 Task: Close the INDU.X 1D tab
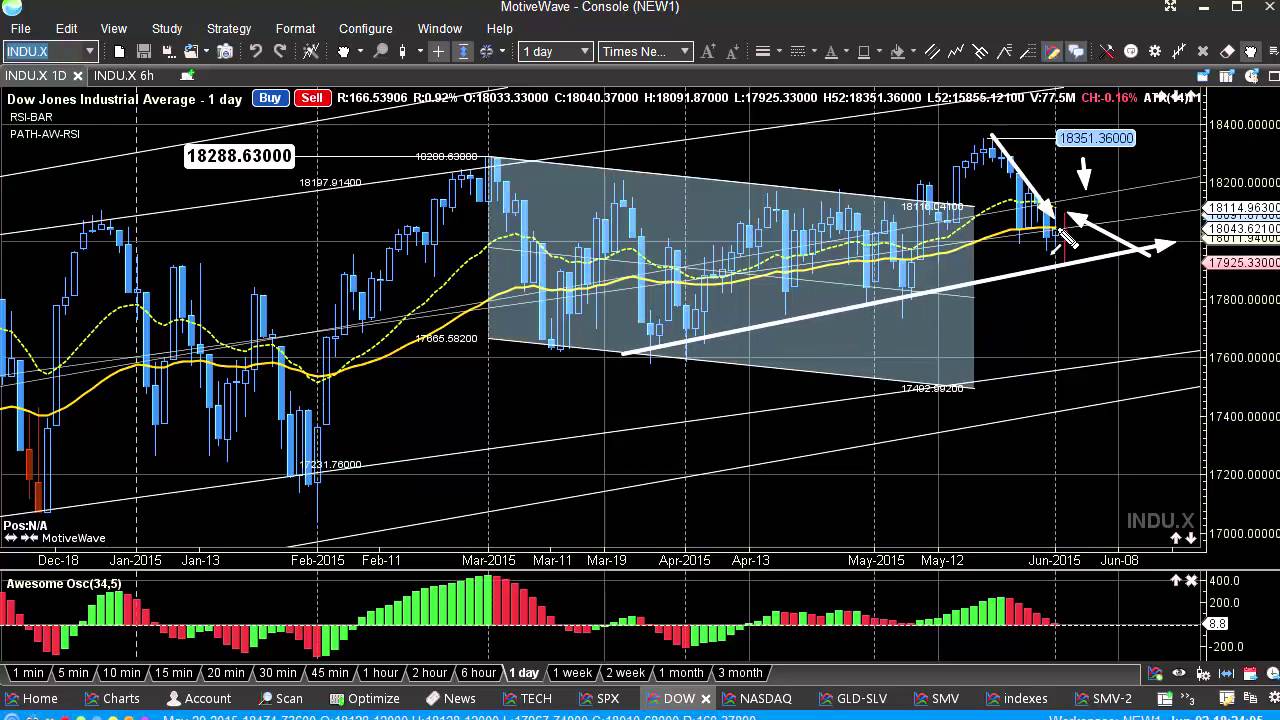[x=78, y=76]
